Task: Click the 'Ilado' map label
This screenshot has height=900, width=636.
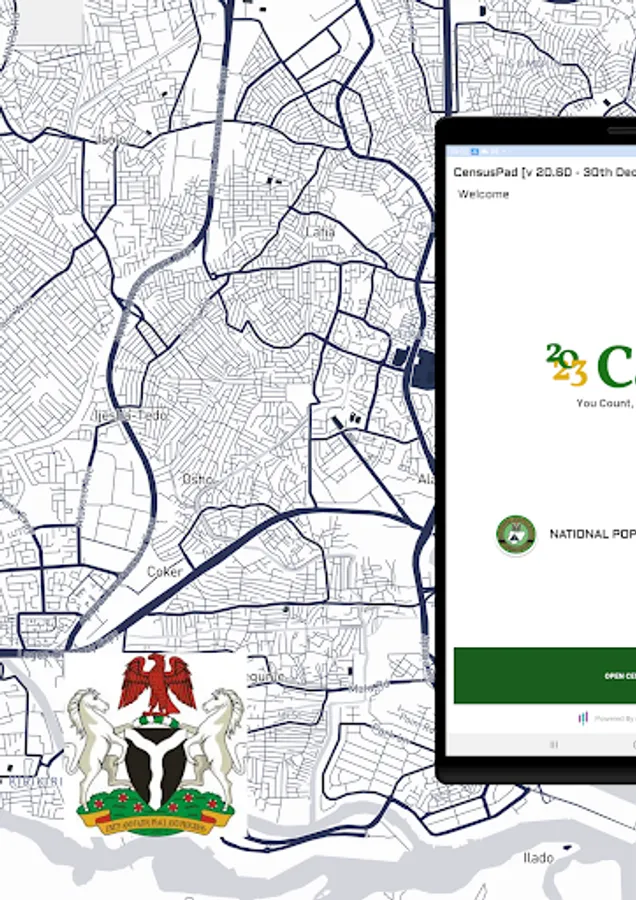Action: coord(538,858)
